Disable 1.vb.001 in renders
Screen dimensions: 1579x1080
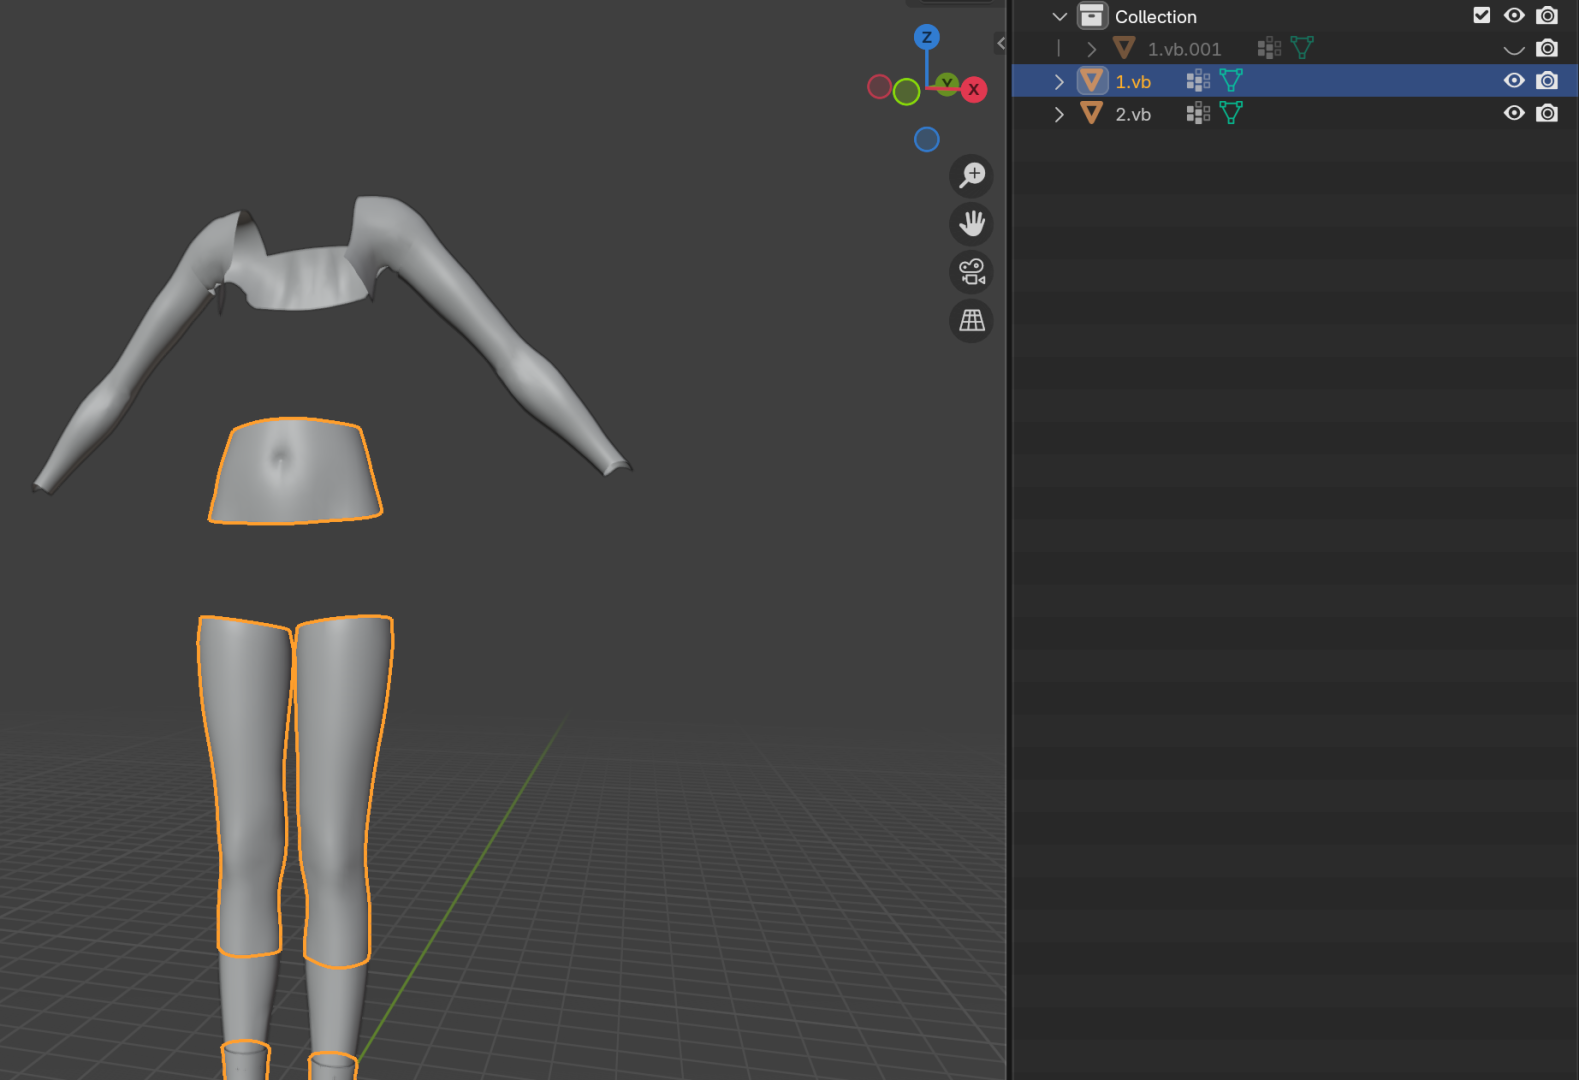pos(1547,48)
